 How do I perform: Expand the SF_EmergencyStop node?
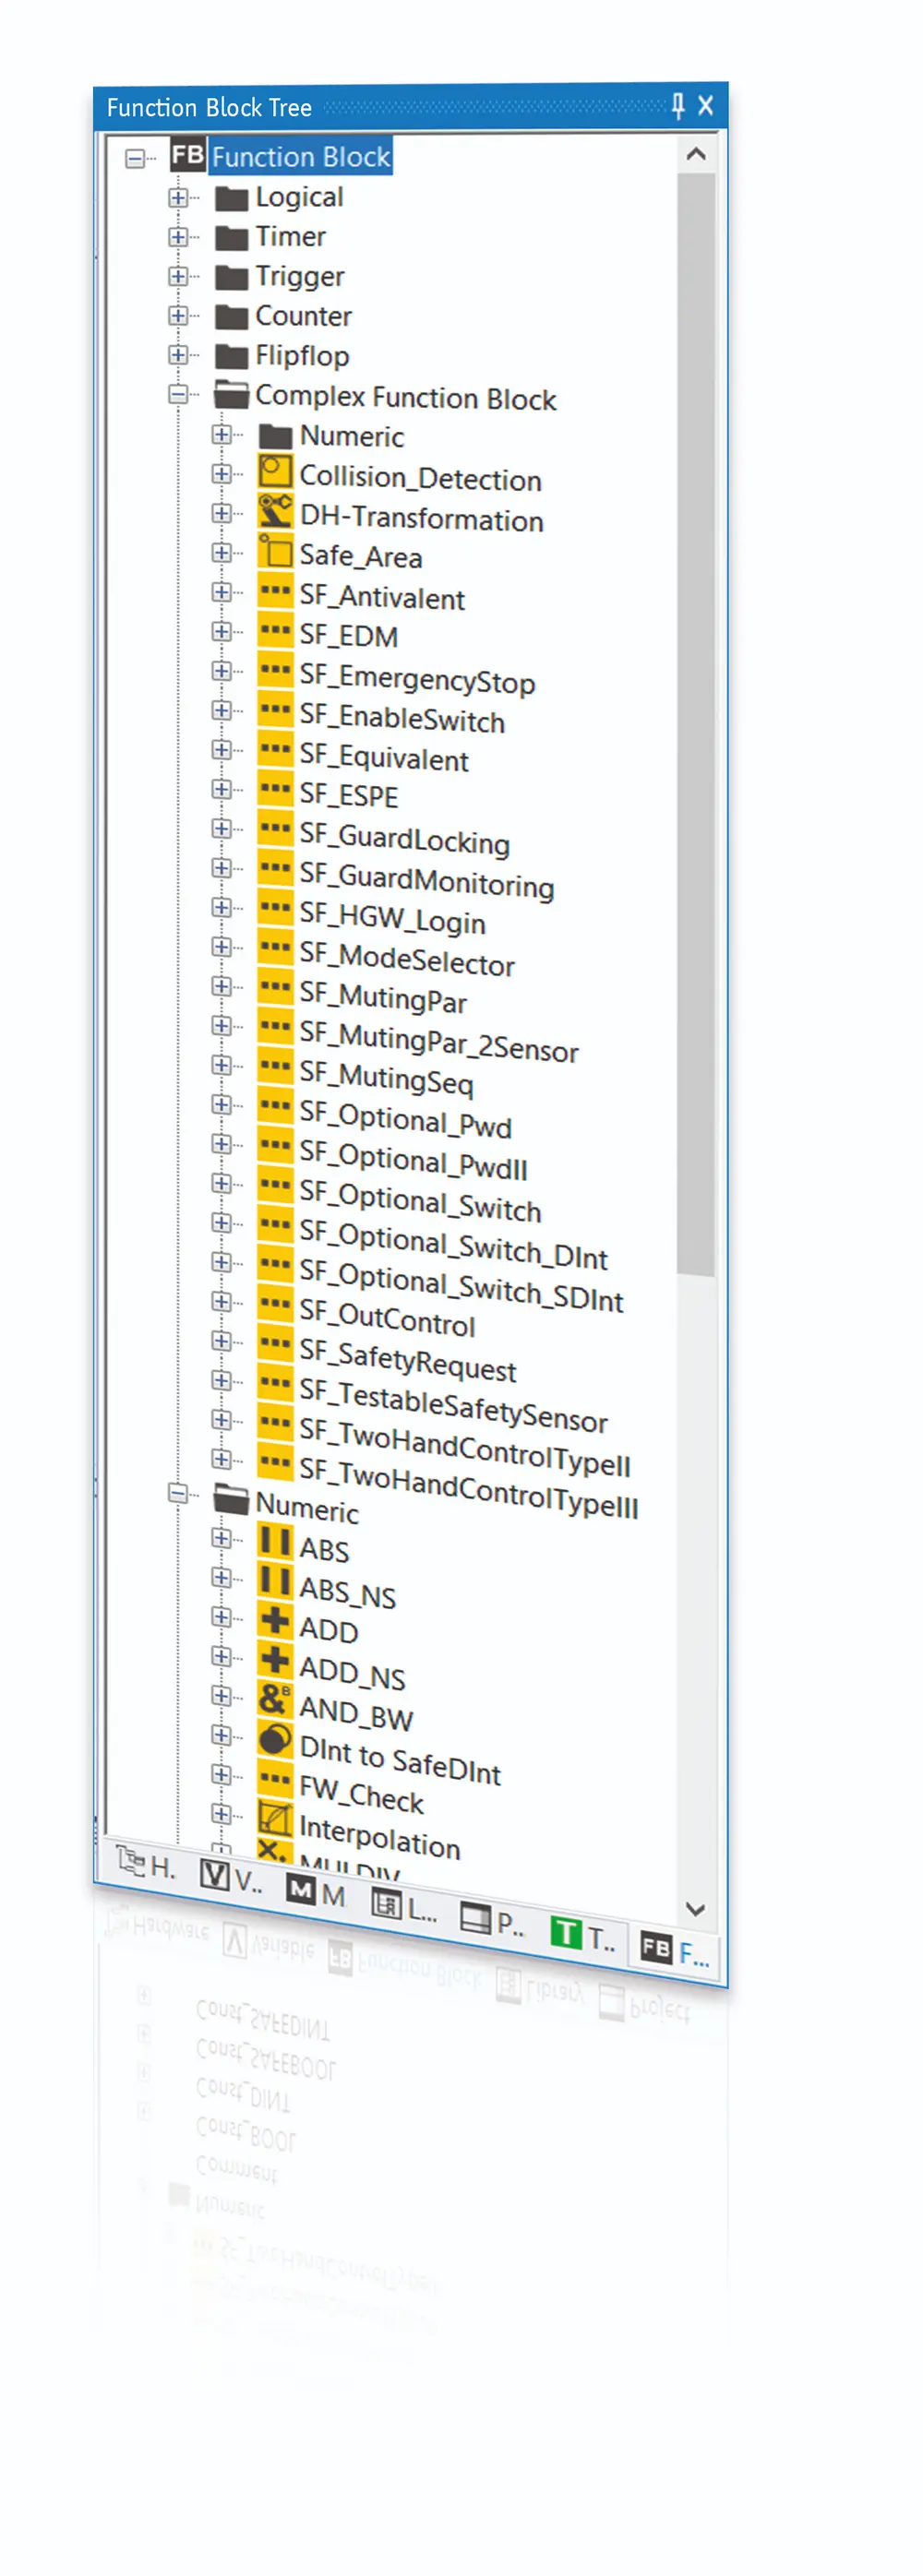pyautogui.click(x=221, y=670)
